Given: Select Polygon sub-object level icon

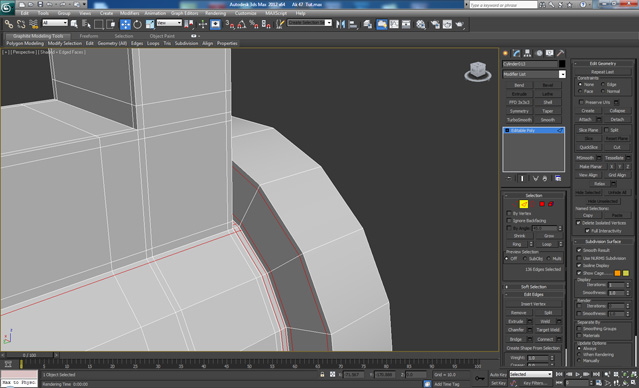Looking at the screenshot, I should [x=542, y=204].
